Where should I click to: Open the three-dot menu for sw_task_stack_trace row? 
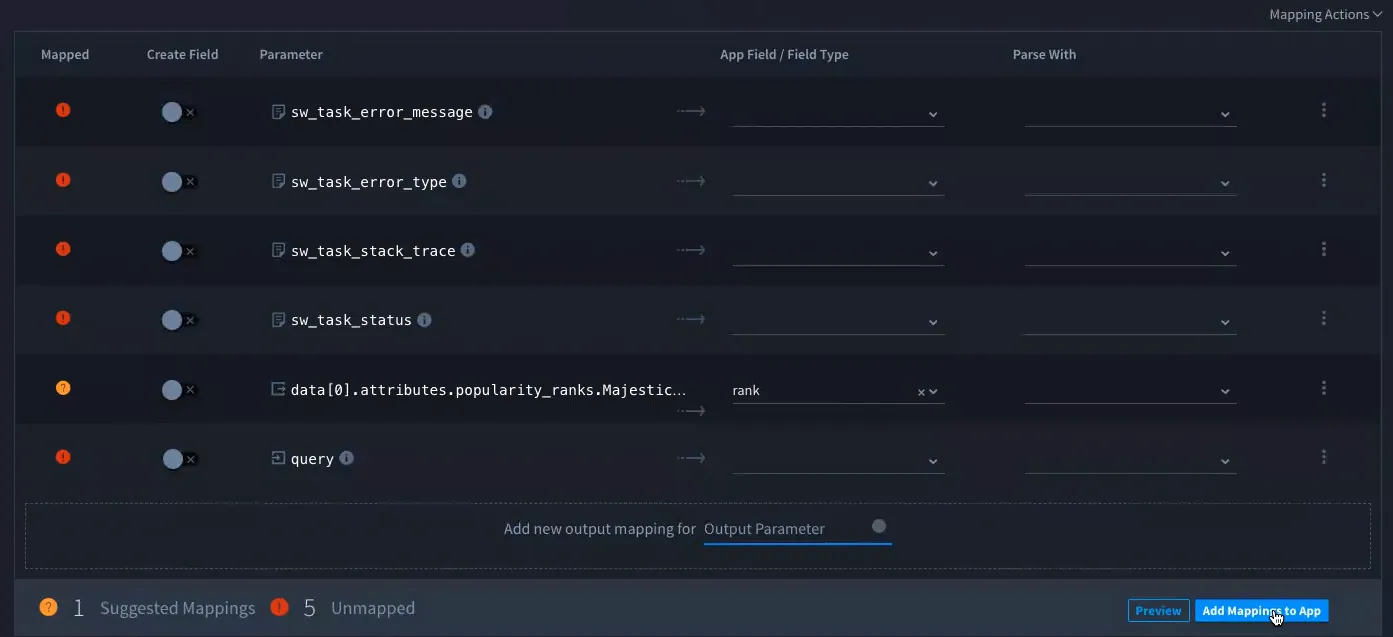pos(1323,249)
